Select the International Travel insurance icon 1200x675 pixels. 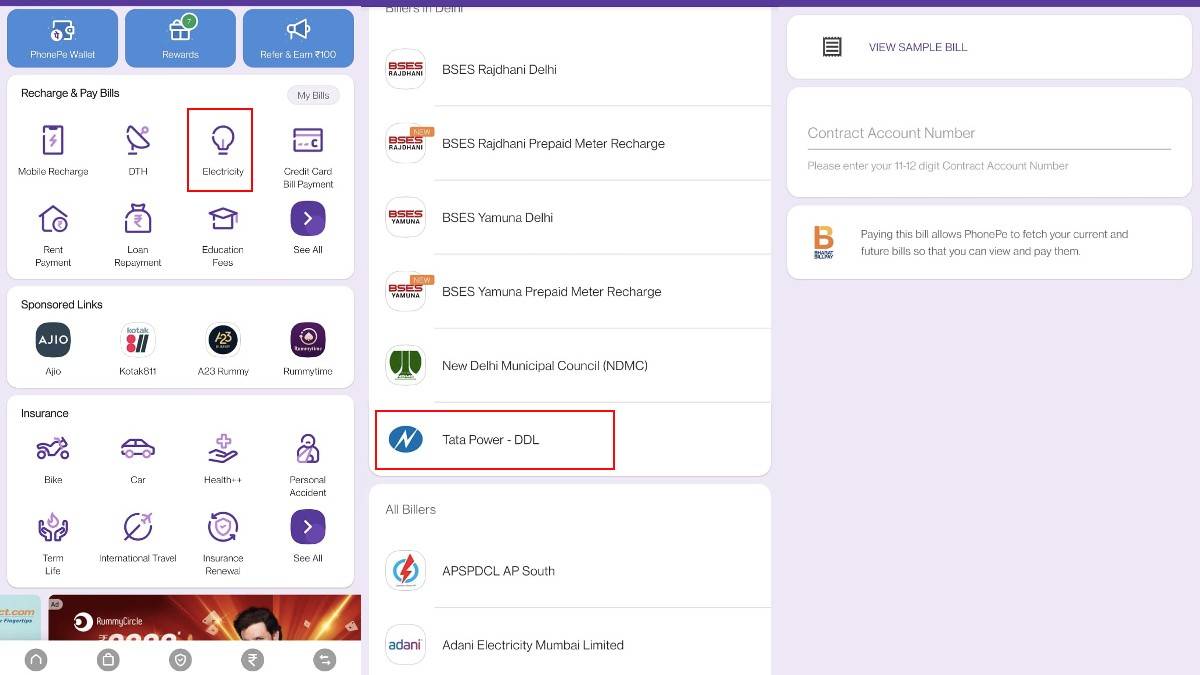tap(137, 526)
